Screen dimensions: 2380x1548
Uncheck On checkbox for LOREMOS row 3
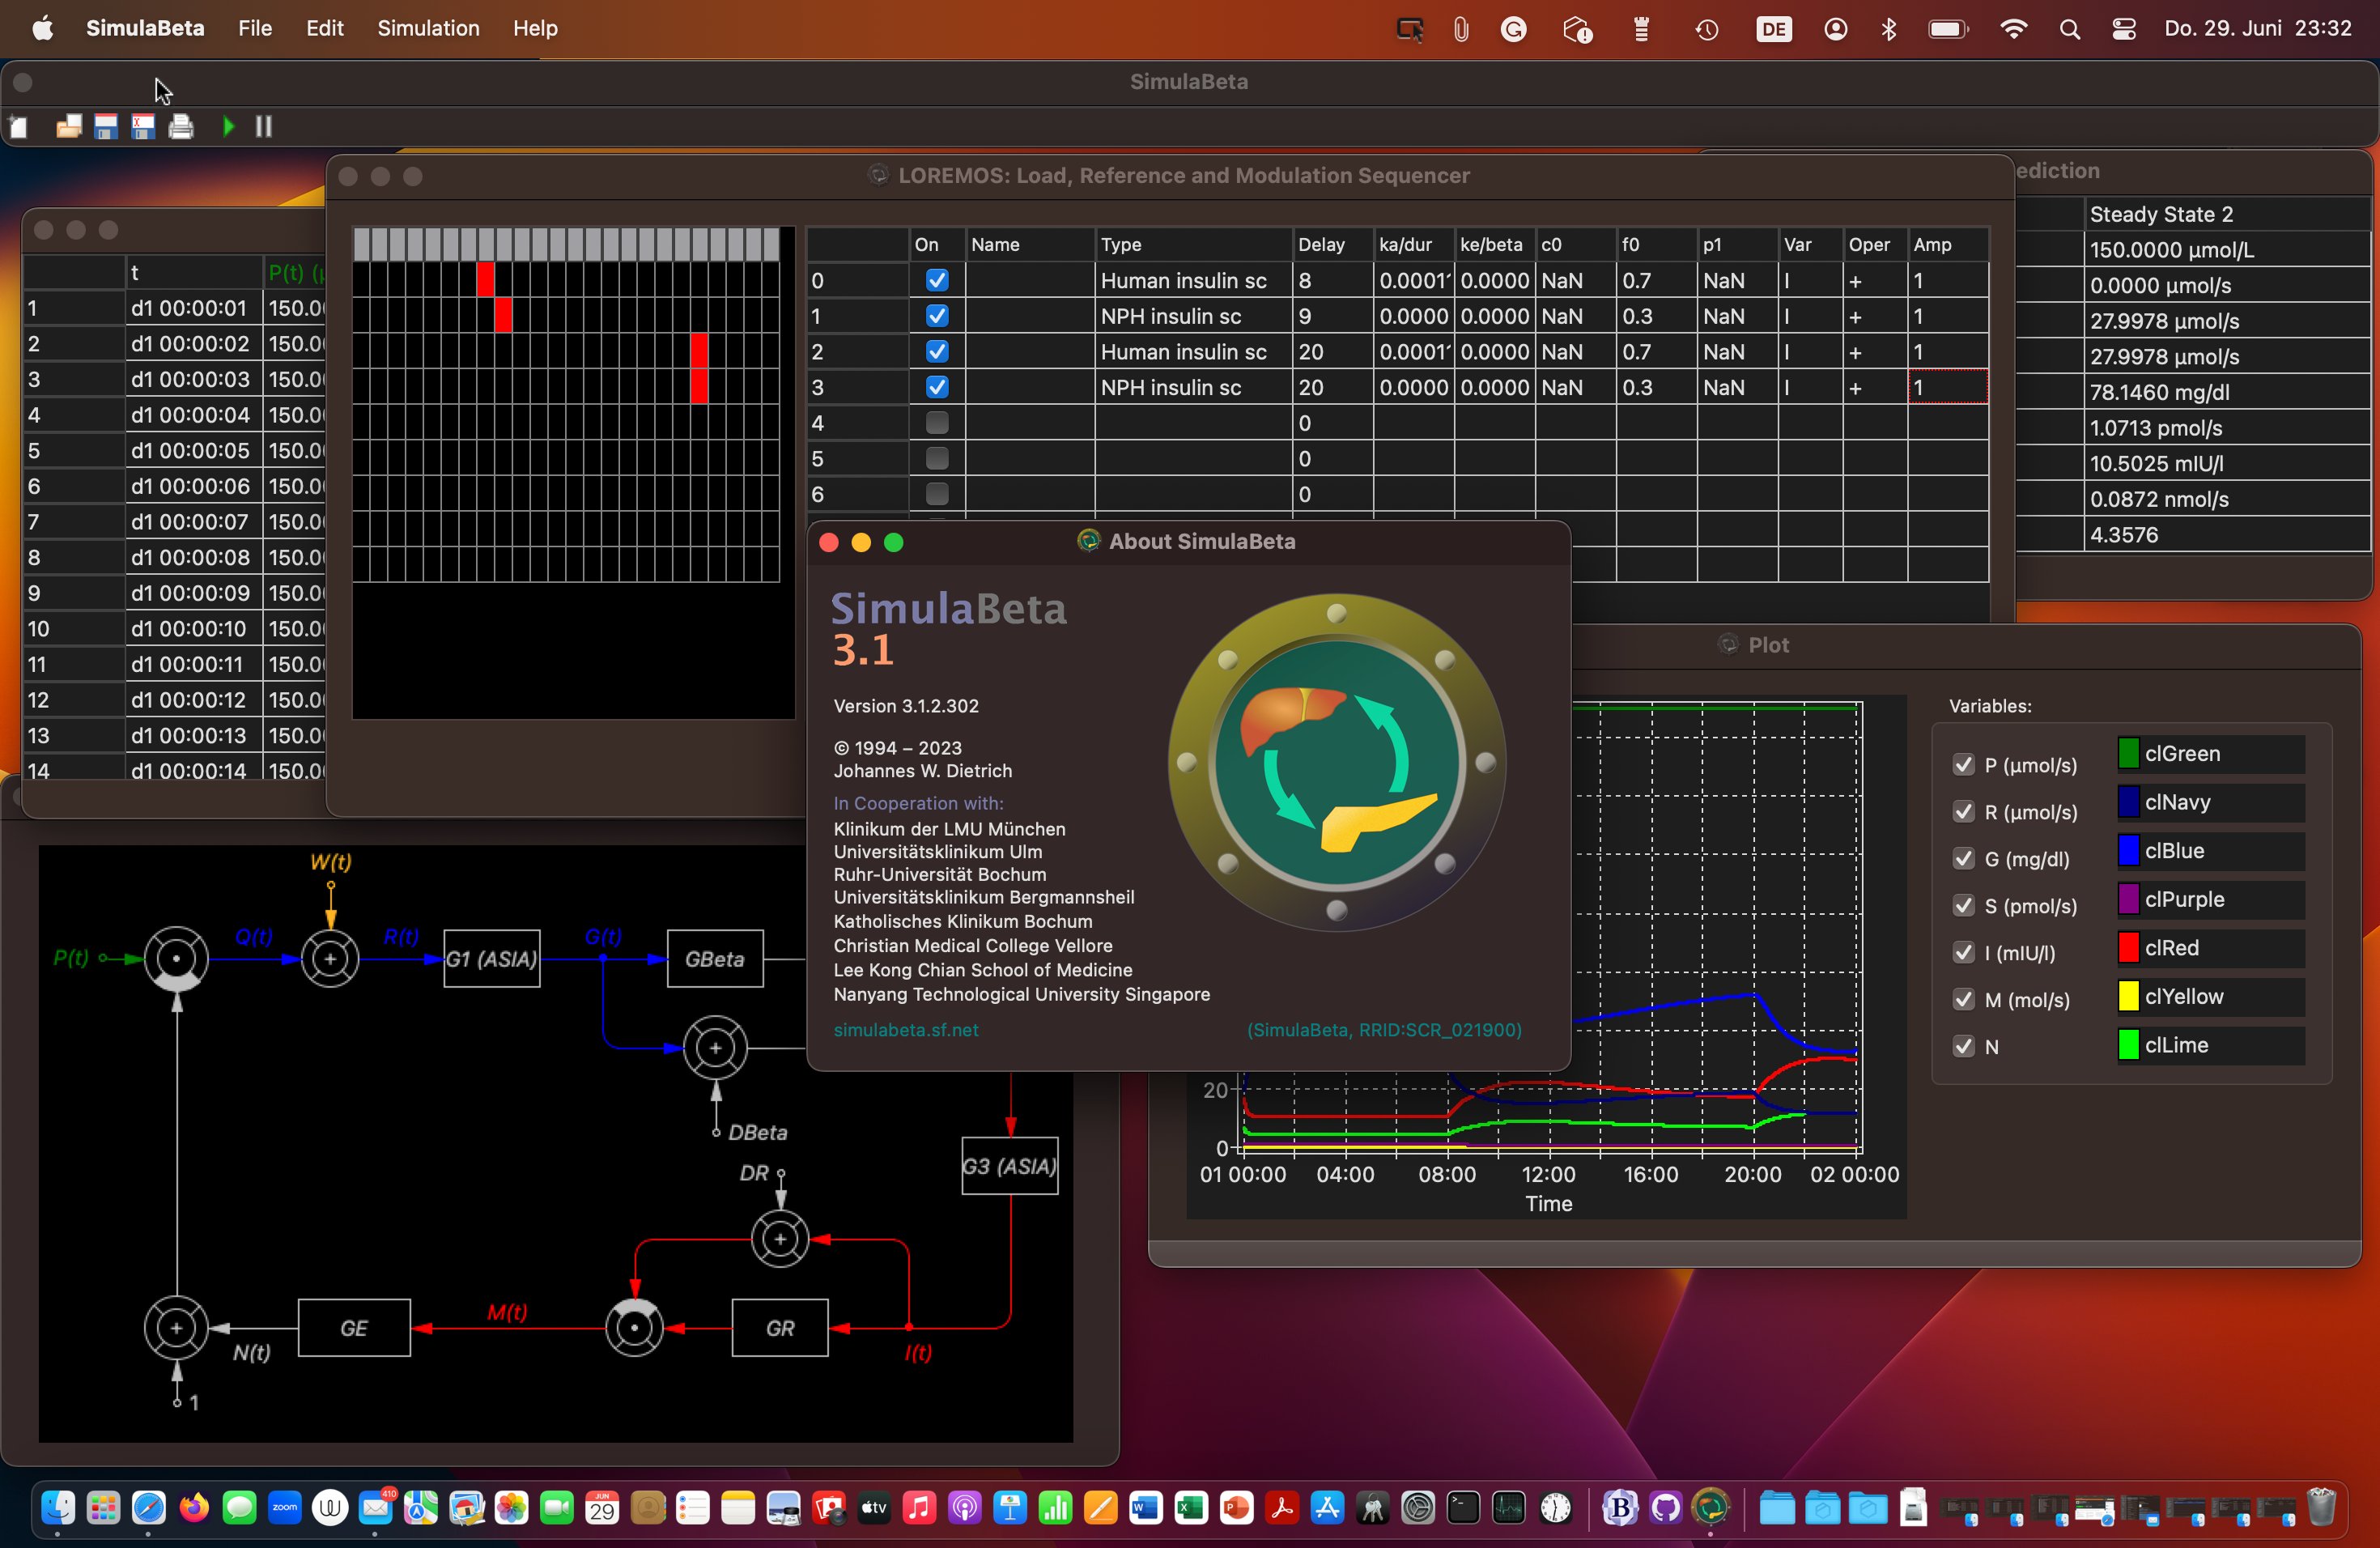click(937, 387)
